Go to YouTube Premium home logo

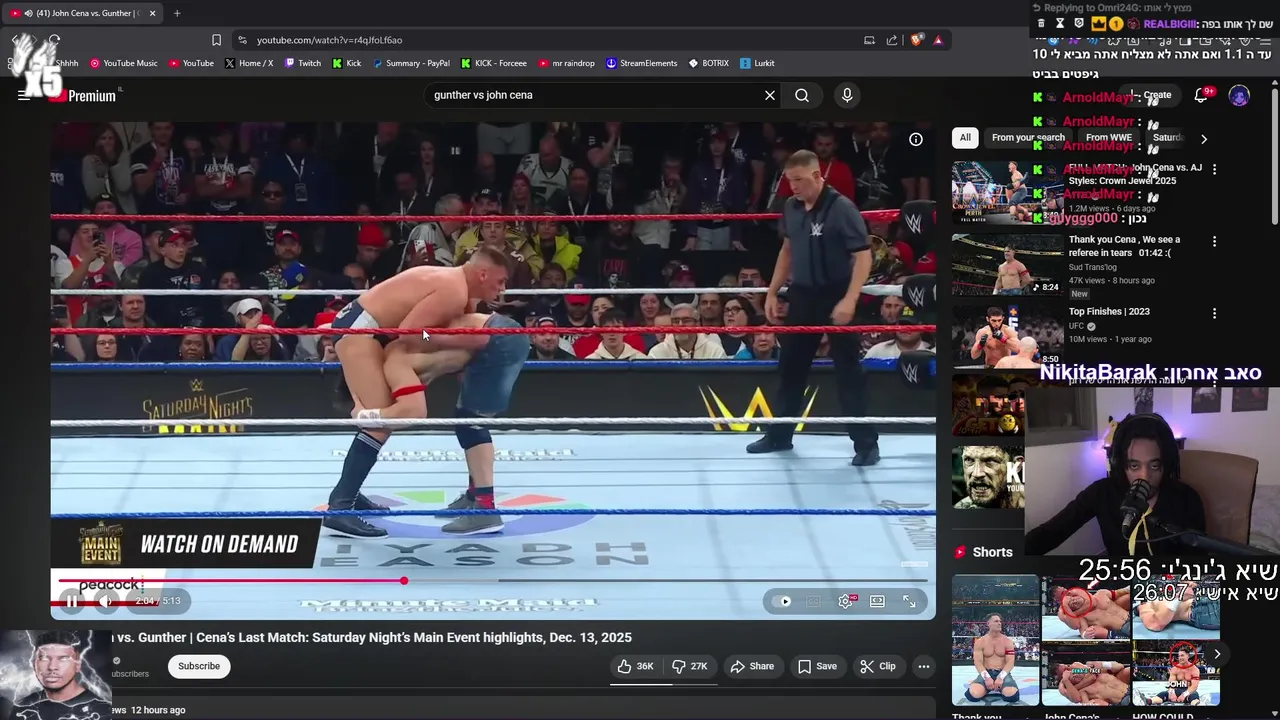[84, 96]
